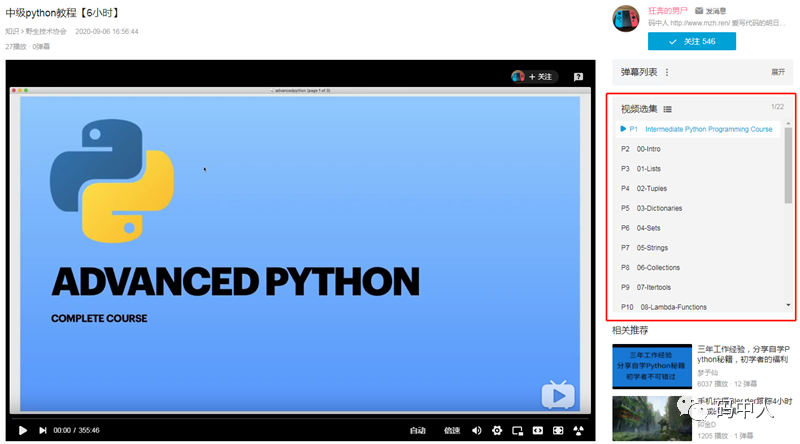Open 倍速 playback speed menu
The image size is (800, 444).
(x=452, y=430)
